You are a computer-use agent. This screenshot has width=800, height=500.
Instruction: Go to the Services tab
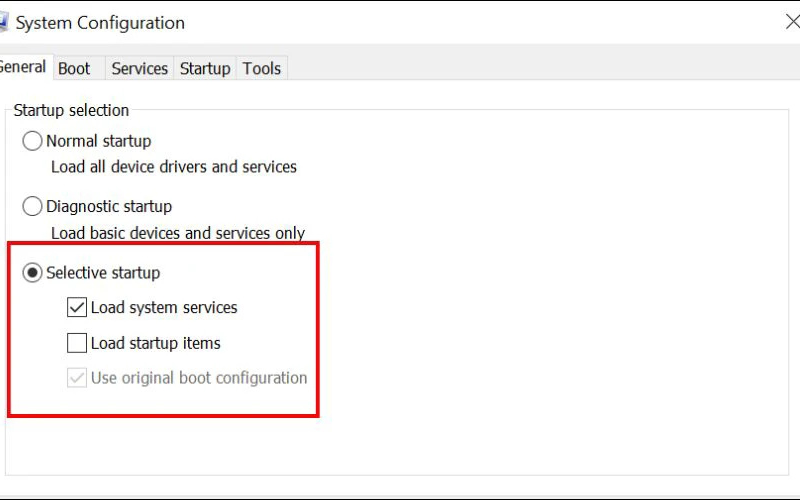(139, 68)
